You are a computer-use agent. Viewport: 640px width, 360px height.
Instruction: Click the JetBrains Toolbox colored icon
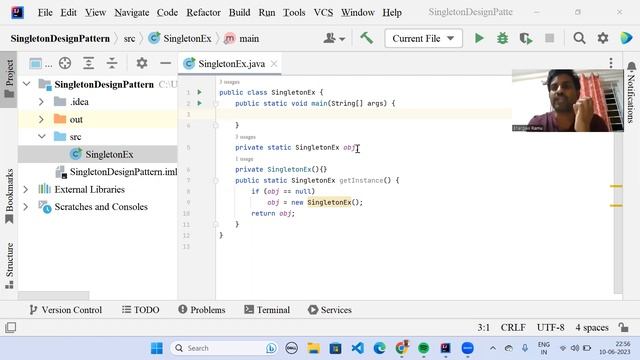point(626,38)
